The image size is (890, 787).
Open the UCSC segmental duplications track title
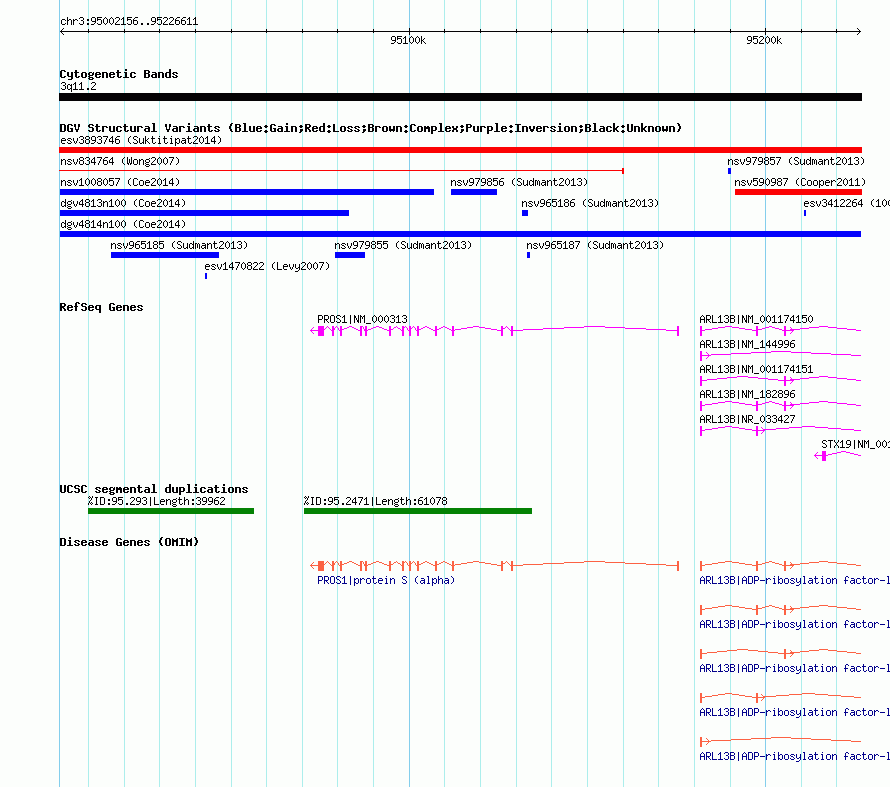point(154,489)
